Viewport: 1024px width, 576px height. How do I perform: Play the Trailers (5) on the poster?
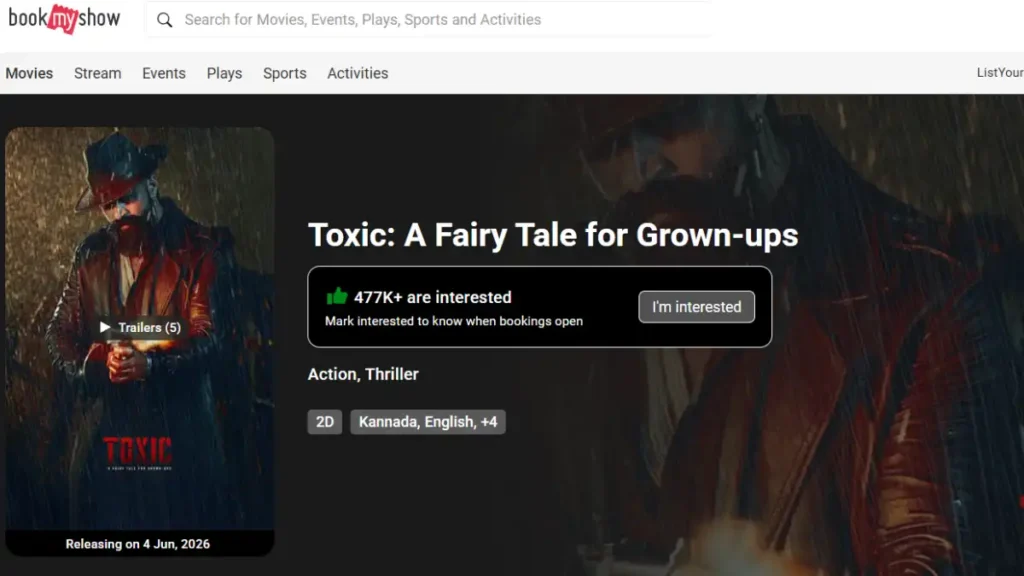coord(139,327)
